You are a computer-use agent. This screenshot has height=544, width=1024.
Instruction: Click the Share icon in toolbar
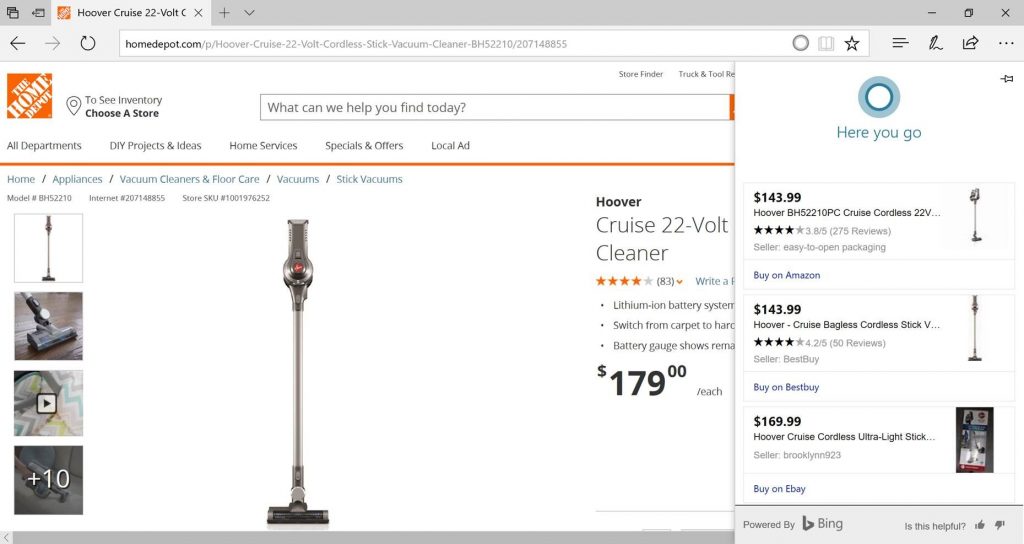[x=970, y=43]
